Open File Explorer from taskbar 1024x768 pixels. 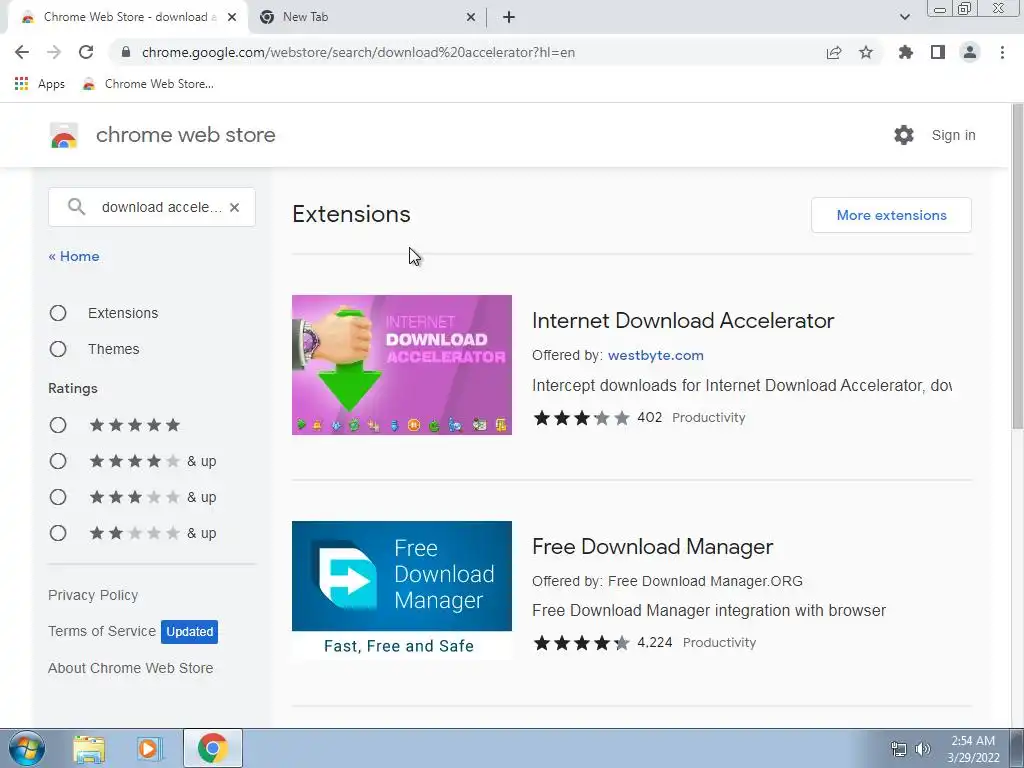pos(89,748)
